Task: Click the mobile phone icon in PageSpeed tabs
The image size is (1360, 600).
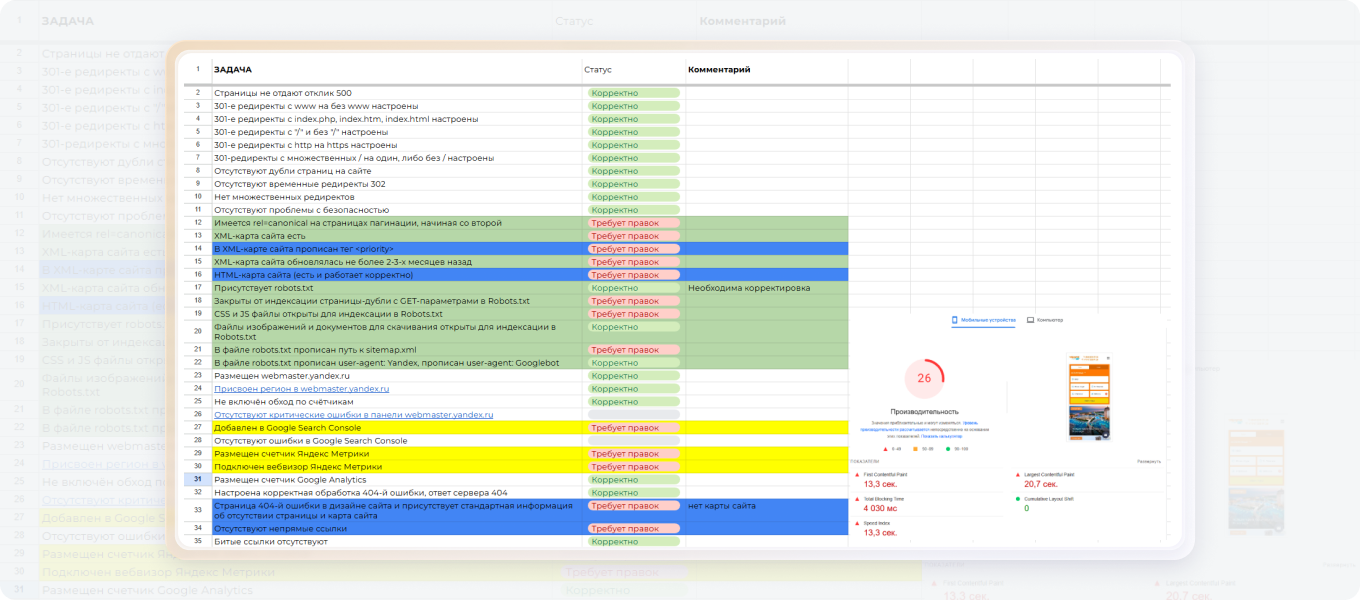Action: pos(954,320)
